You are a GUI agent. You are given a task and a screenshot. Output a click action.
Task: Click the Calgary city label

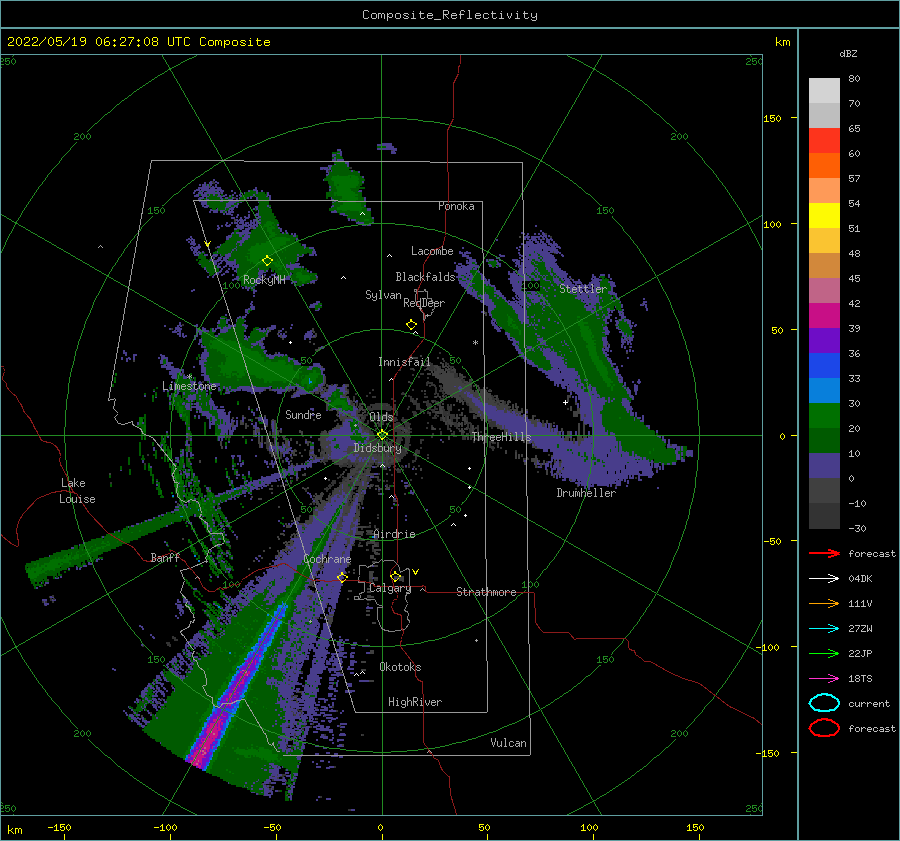point(390,588)
